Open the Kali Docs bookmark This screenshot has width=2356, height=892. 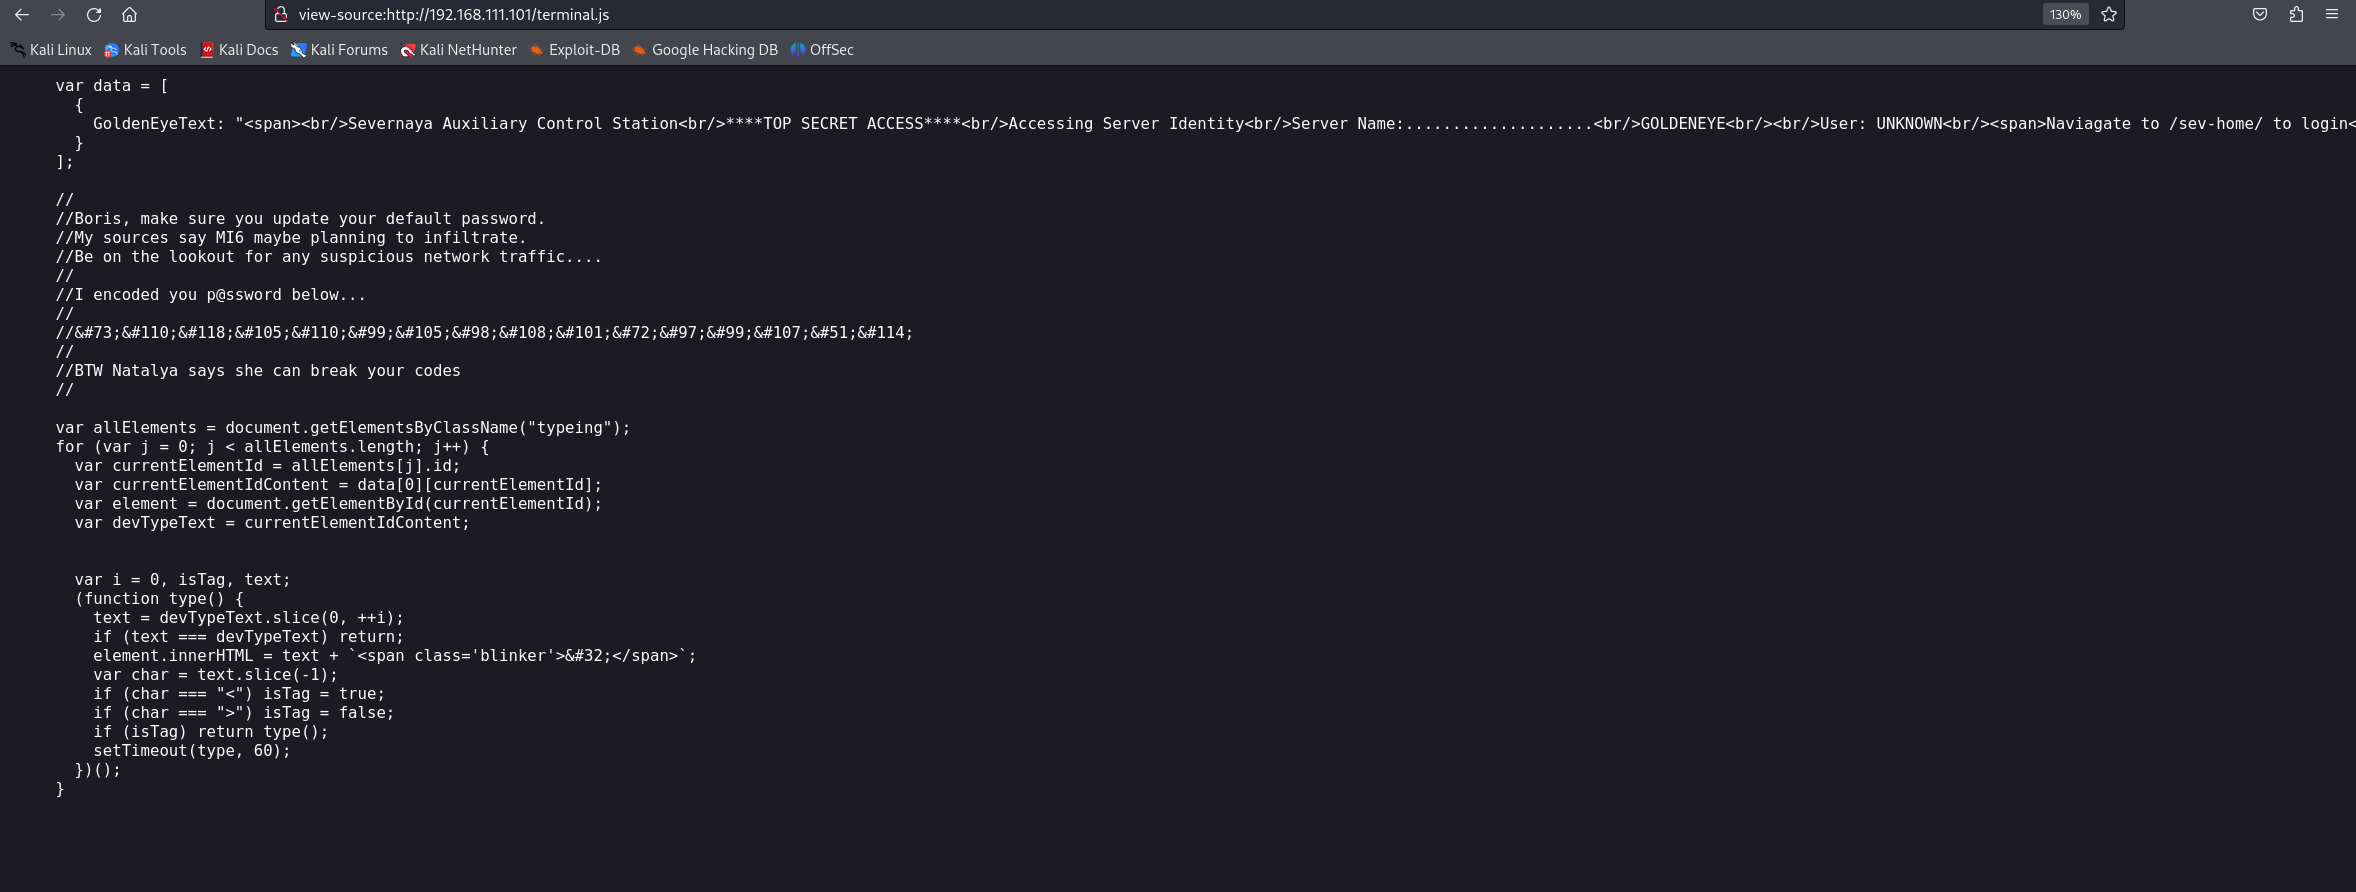239,50
